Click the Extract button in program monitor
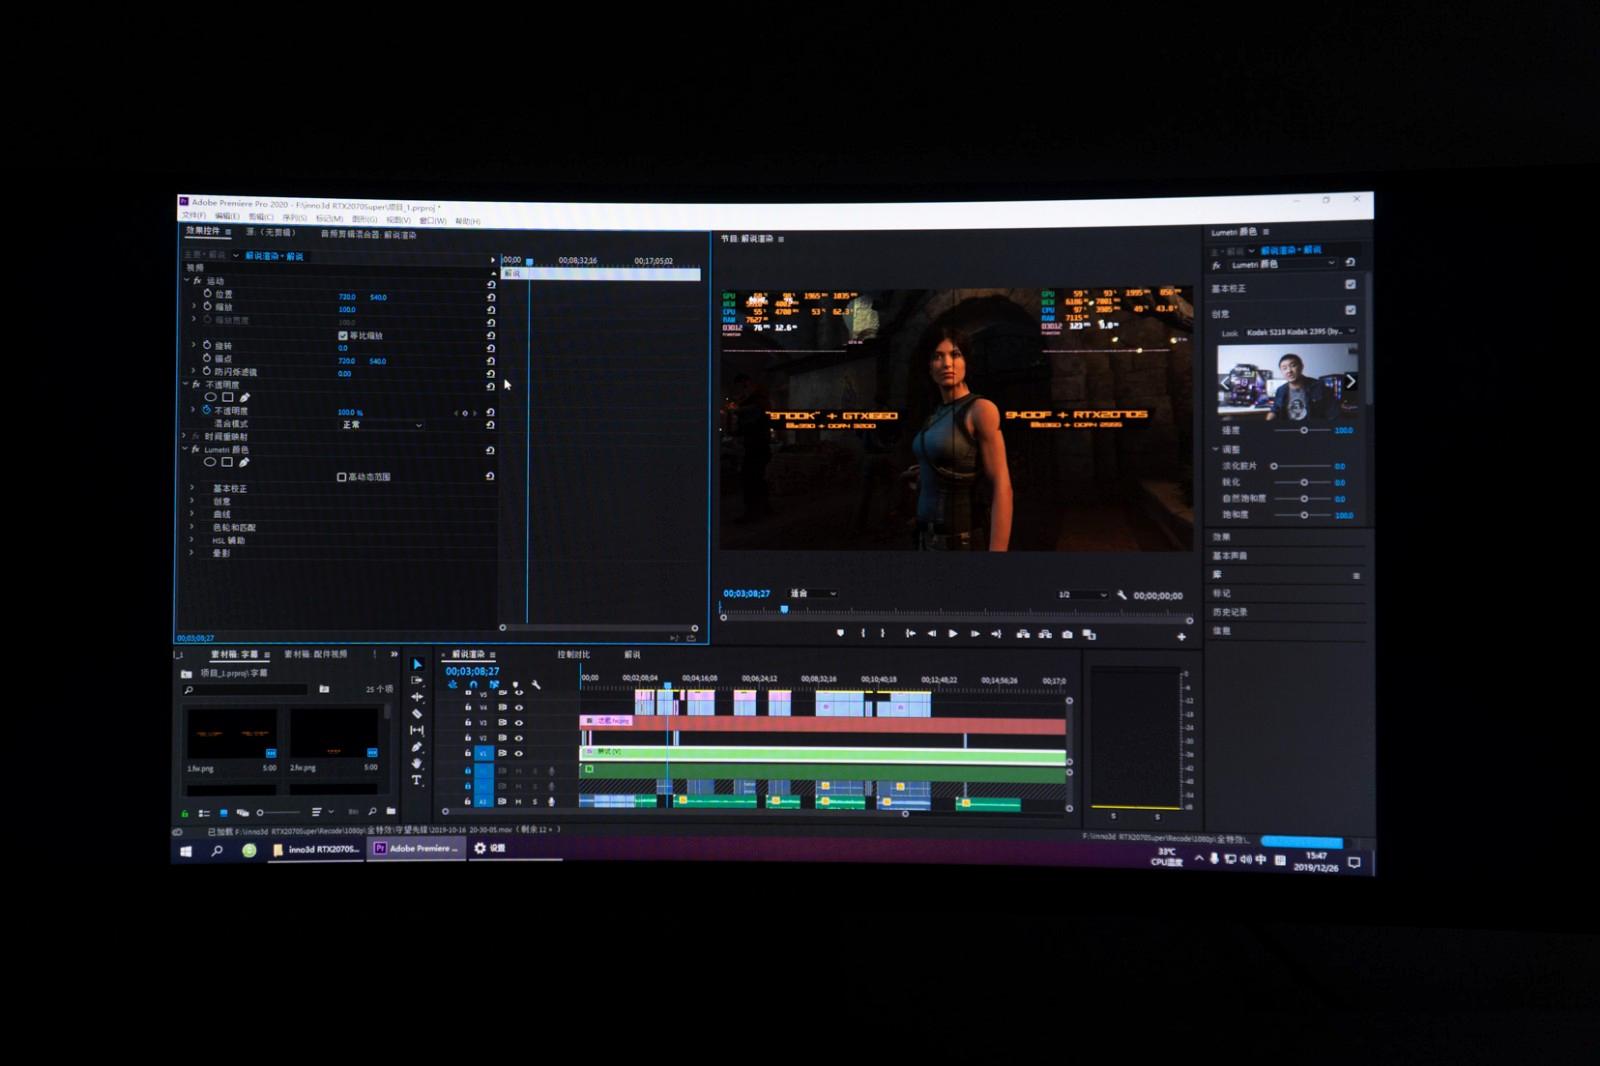The height and width of the screenshot is (1066, 1600). [1045, 634]
